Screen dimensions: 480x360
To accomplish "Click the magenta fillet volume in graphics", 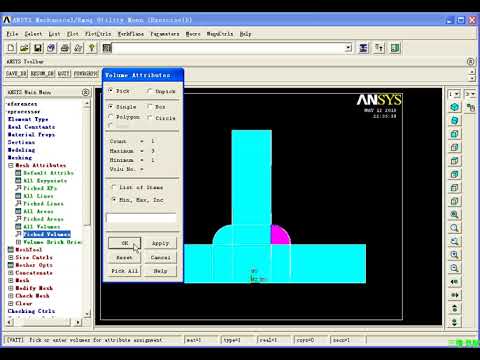I will 279,236.
